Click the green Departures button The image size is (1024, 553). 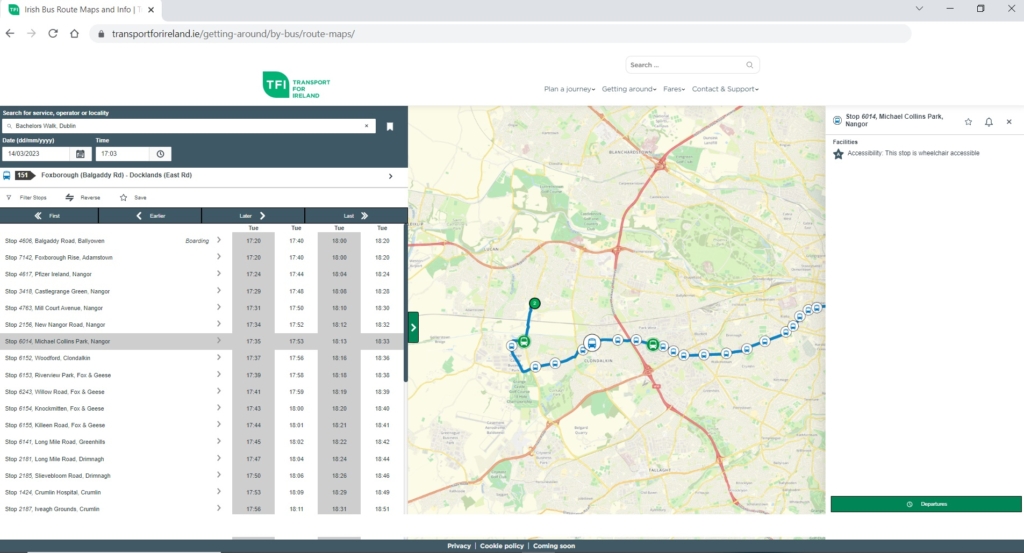pos(926,504)
